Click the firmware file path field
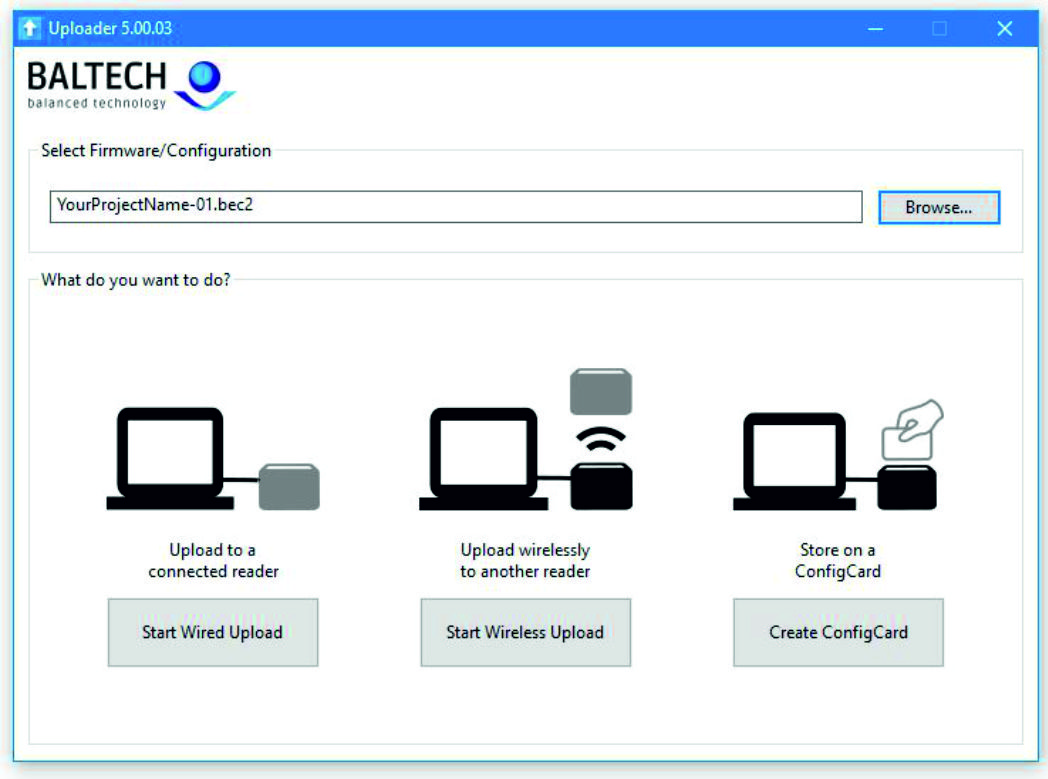 (456, 206)
